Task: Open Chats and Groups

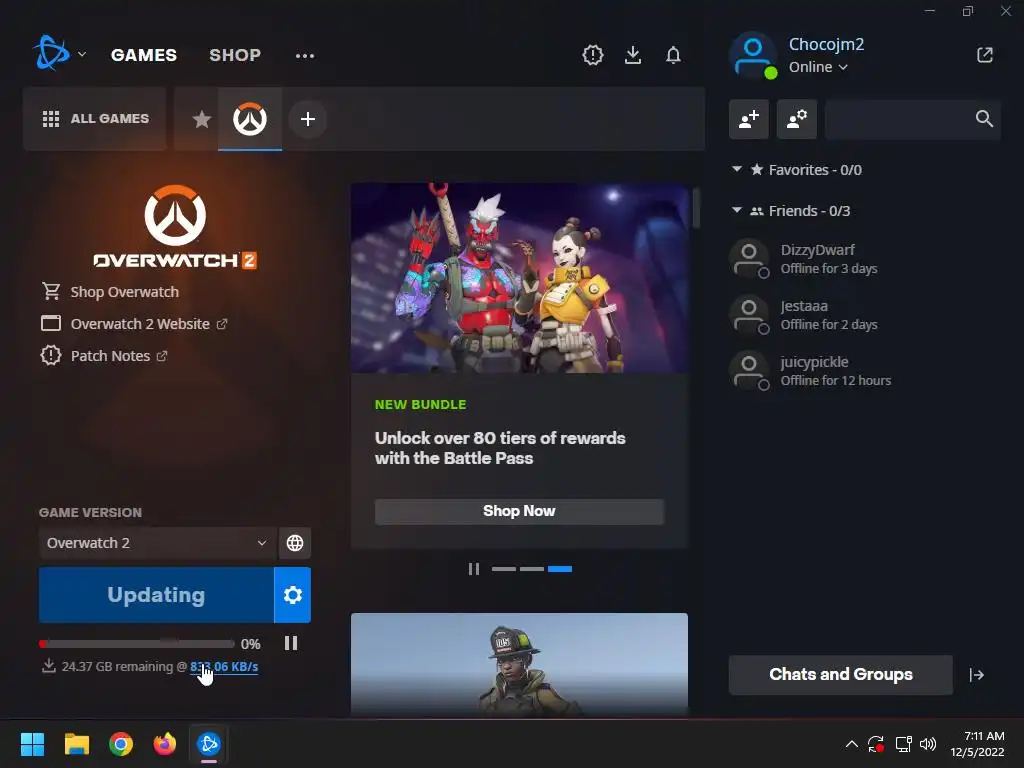Action: point(840,675)
